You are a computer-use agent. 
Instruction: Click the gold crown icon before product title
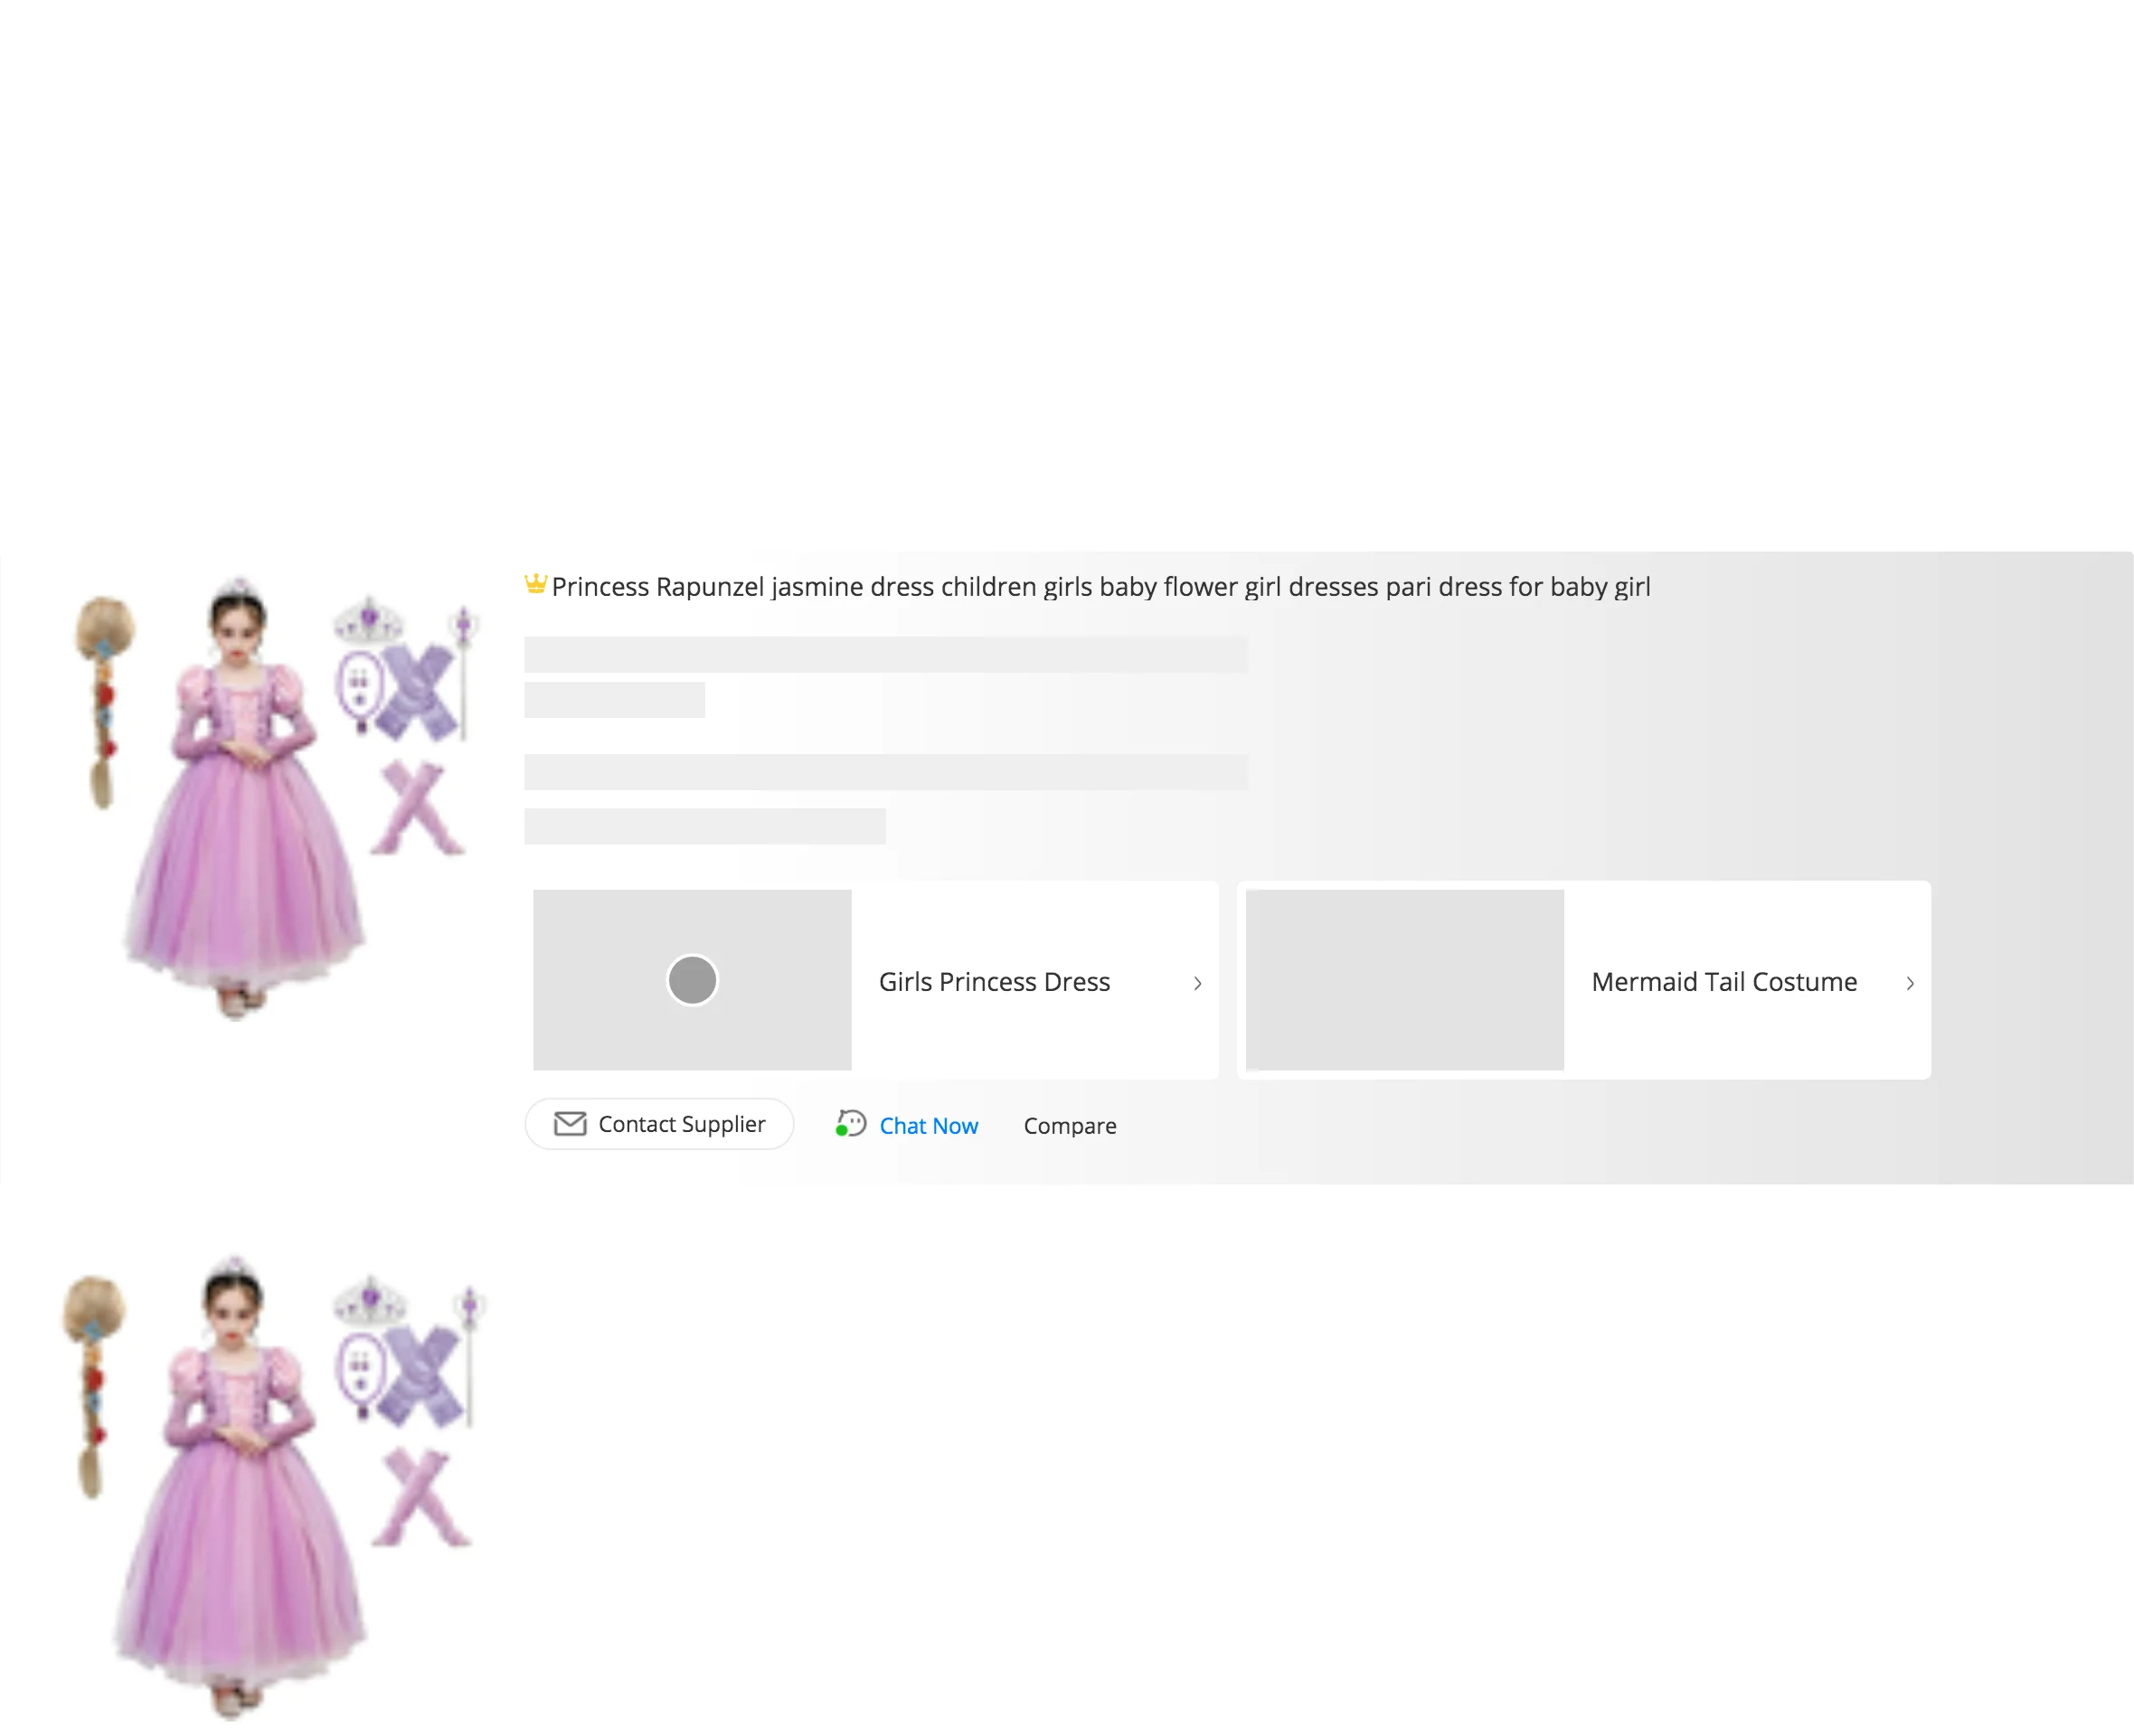point(535,584)
